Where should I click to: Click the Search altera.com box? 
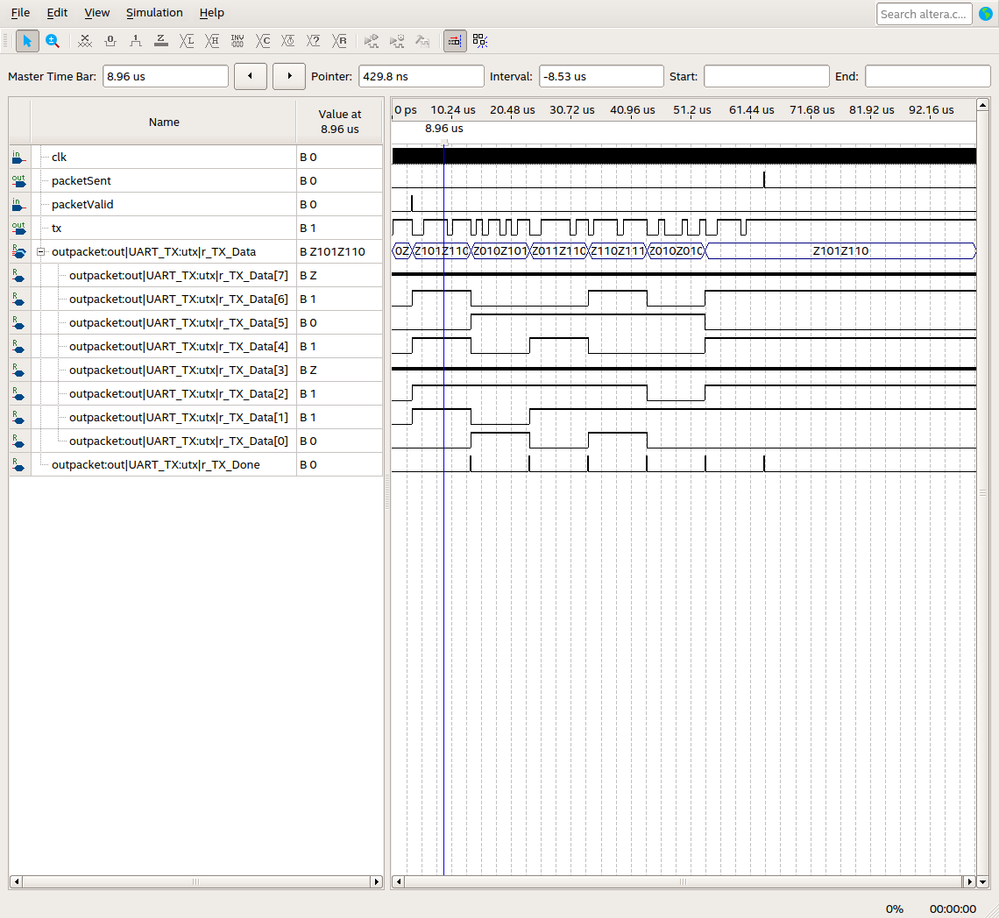924,14
